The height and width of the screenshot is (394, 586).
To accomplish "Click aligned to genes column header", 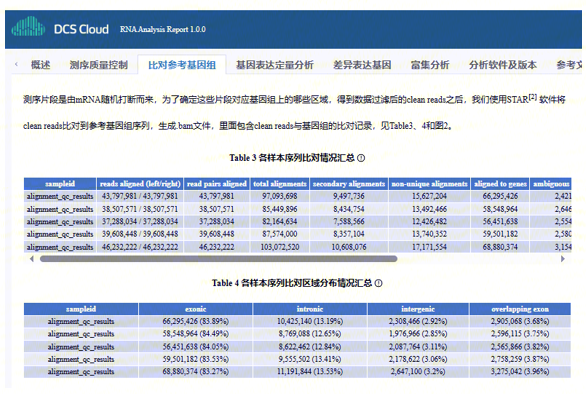I will point(500,184).
